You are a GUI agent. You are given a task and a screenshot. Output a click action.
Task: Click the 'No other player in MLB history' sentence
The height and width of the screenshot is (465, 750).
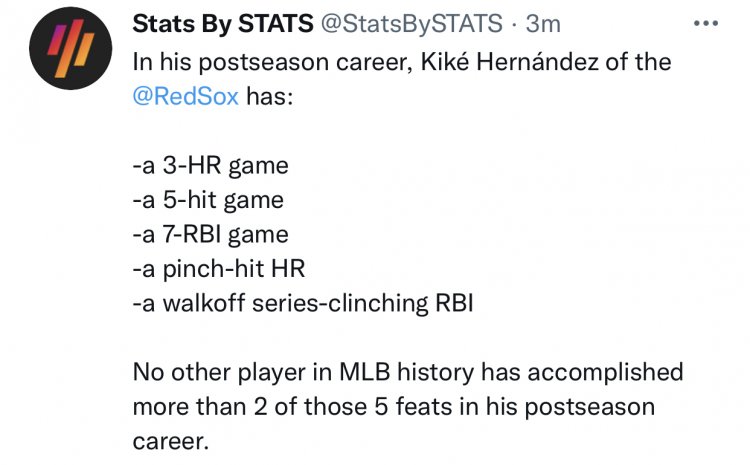[x=303, y=372]
